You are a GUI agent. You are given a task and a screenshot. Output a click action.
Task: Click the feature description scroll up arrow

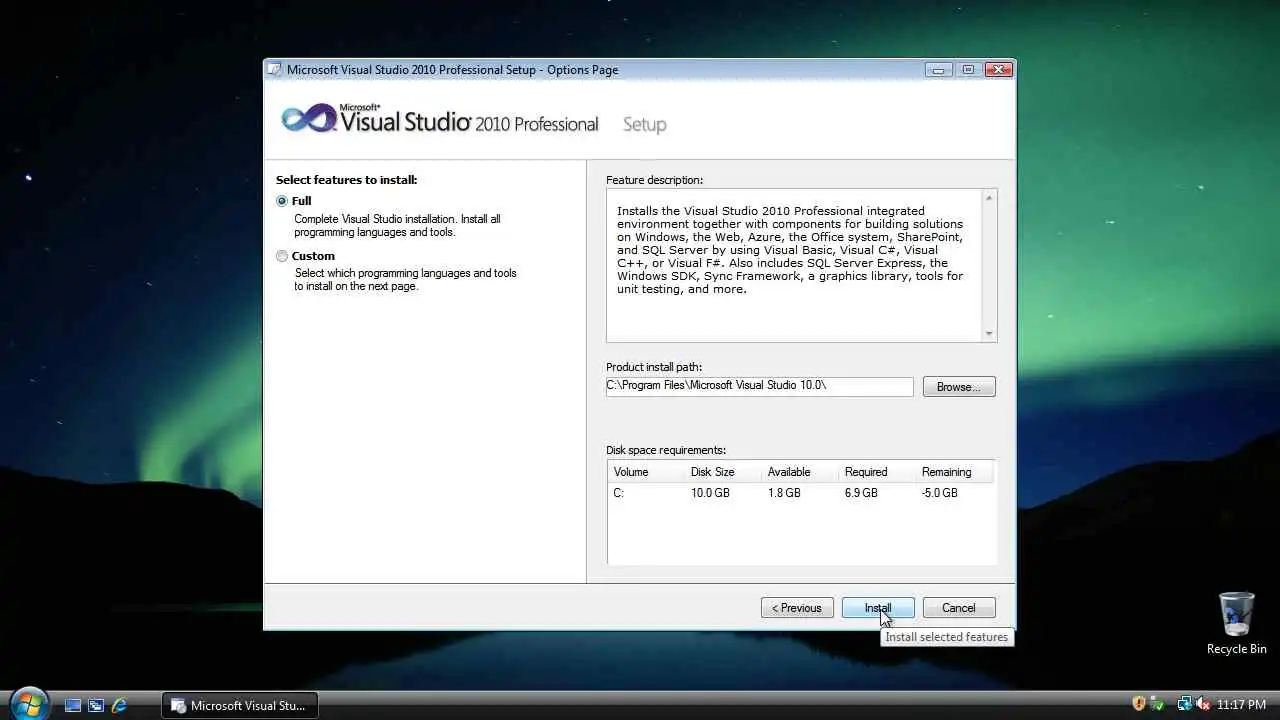coord(989,197)
